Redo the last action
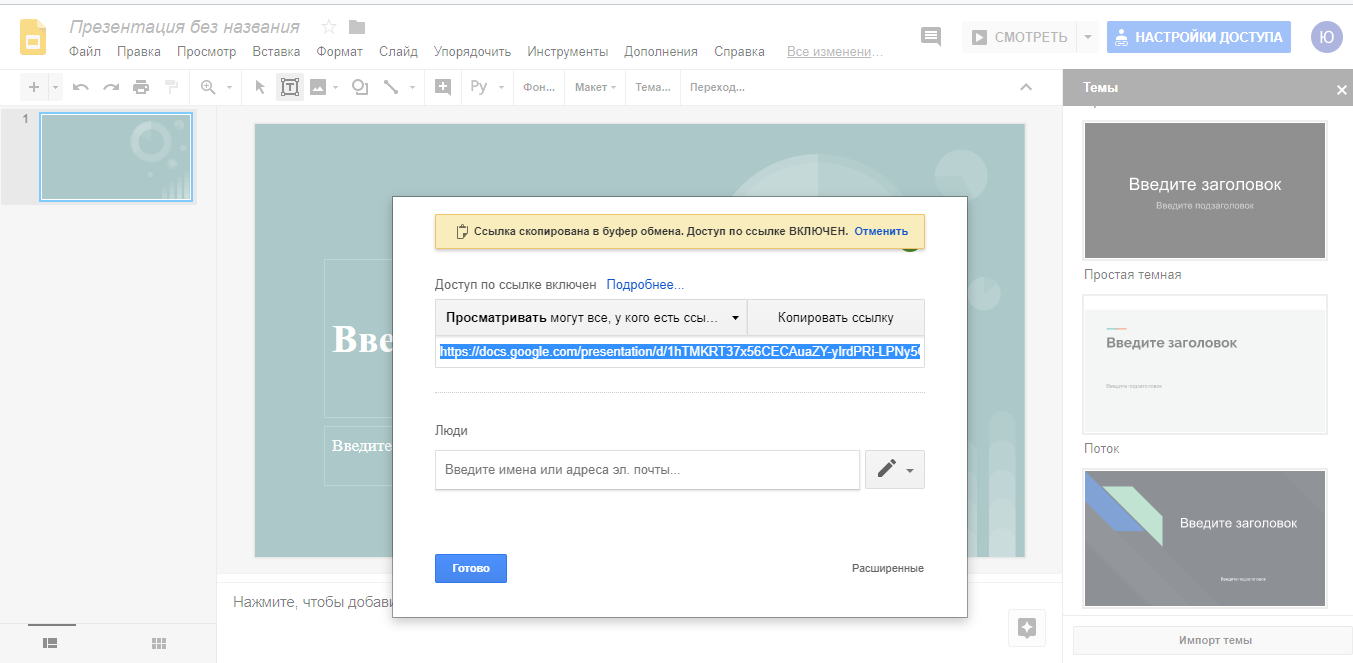This screenshot has width=1353, height=663. coord(109,87)
